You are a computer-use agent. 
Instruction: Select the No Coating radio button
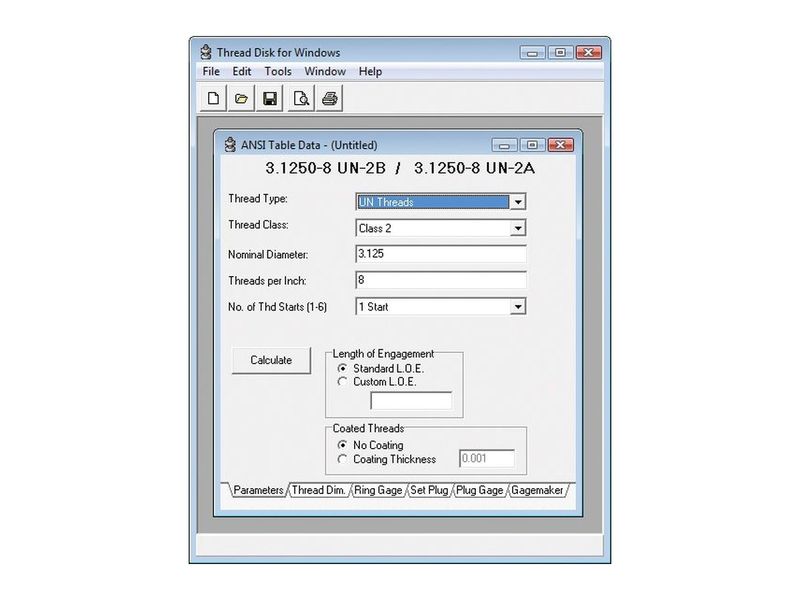[342, 445]
